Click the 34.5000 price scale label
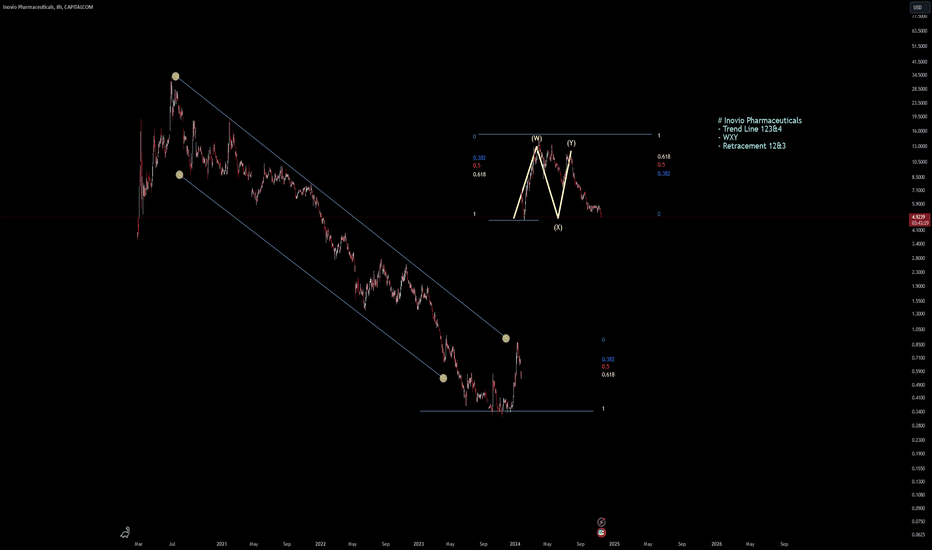 pyautogui.click(x=920, y=75)
